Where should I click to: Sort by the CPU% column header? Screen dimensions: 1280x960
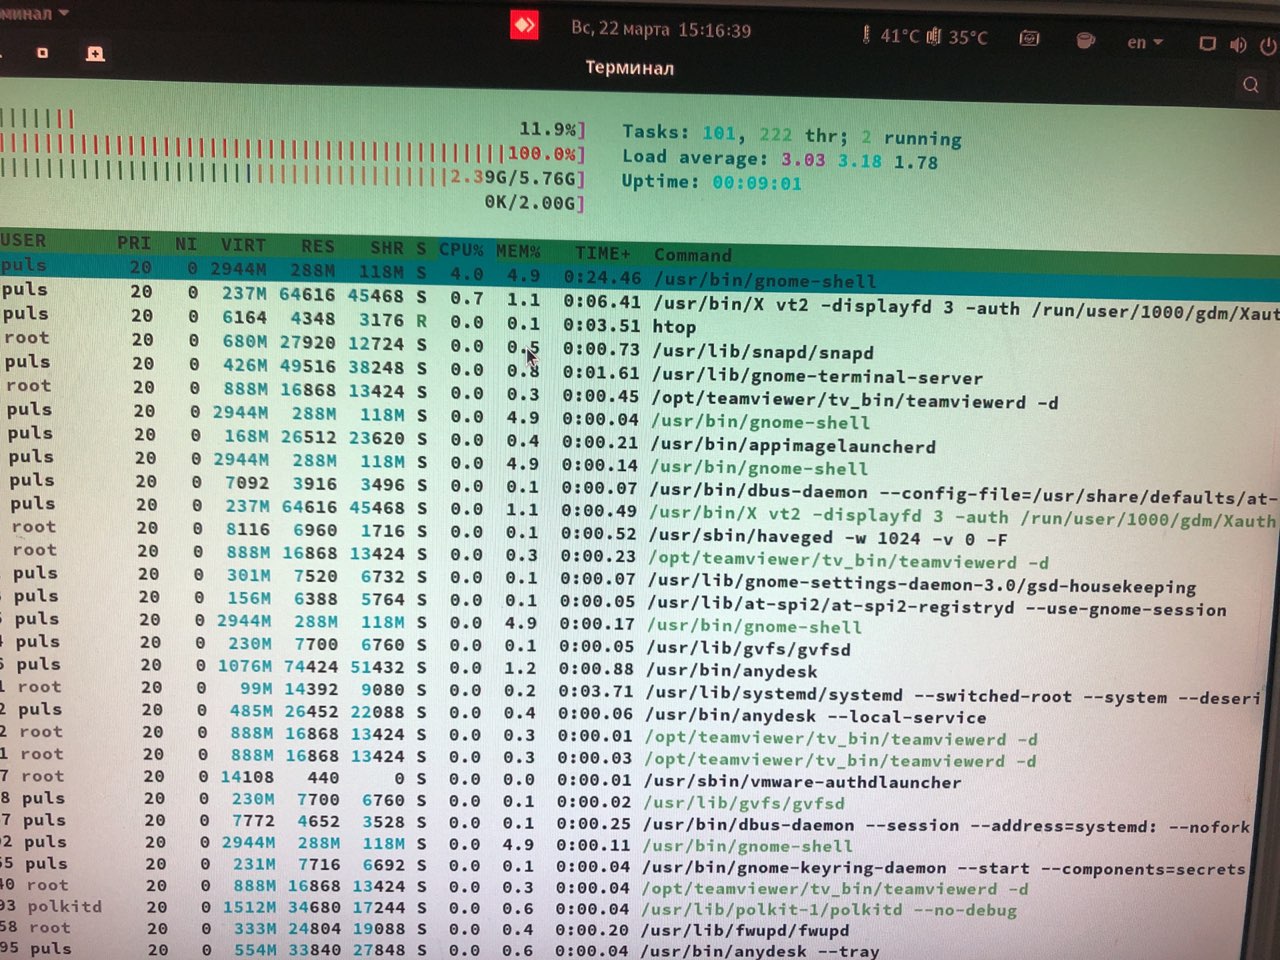461,249
